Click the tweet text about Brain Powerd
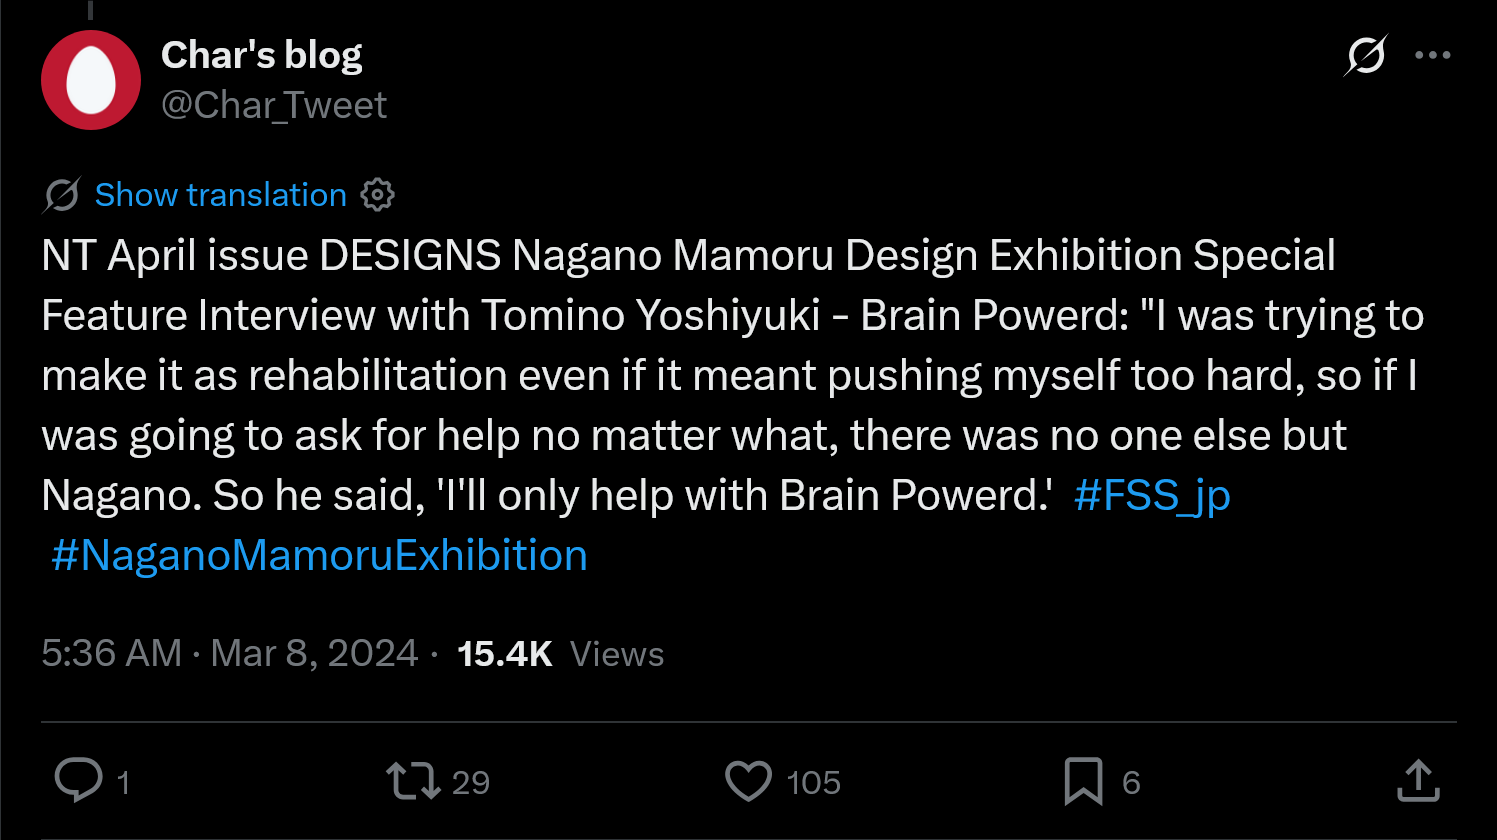 pos(700,375)
